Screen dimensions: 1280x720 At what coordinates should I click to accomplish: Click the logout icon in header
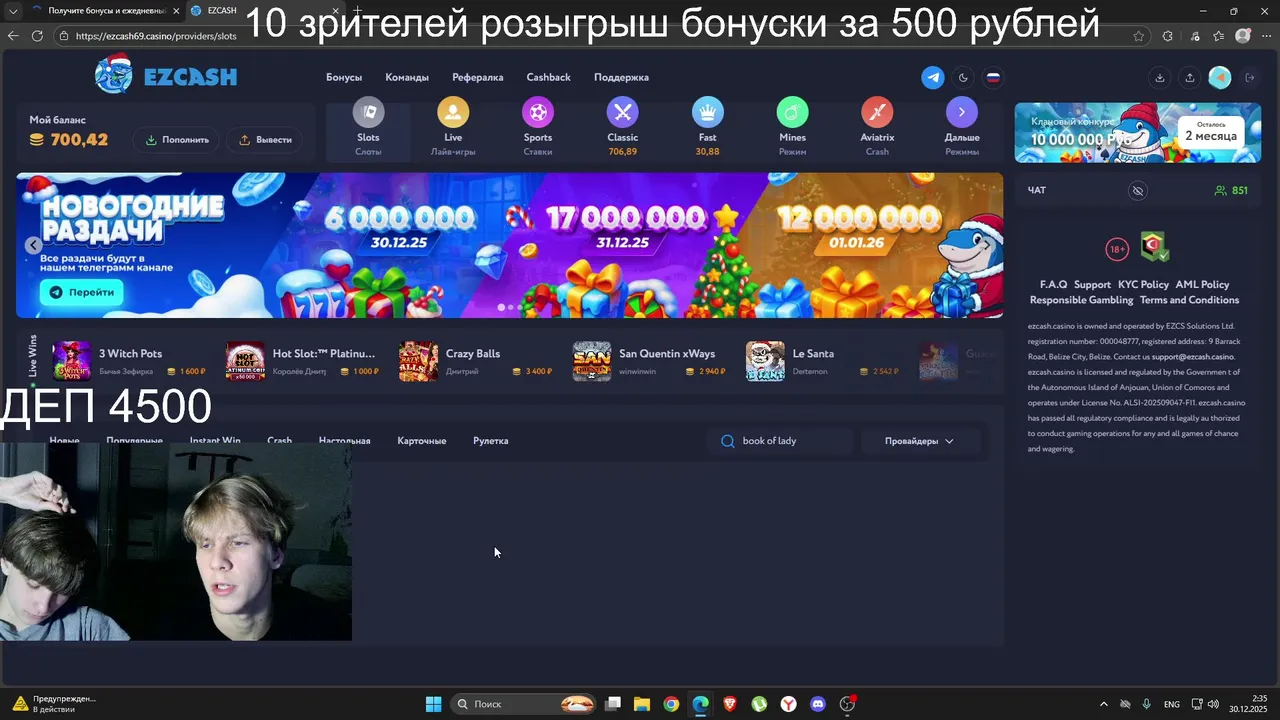[1249, 77]
